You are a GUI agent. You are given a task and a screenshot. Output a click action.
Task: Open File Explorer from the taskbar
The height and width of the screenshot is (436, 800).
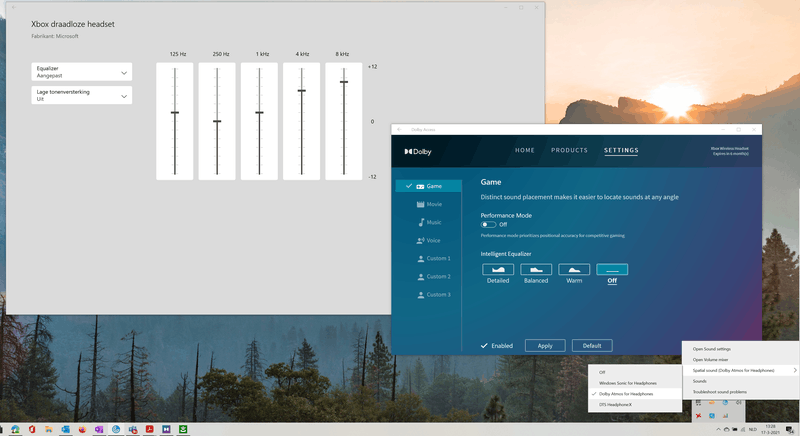point(48,429)
